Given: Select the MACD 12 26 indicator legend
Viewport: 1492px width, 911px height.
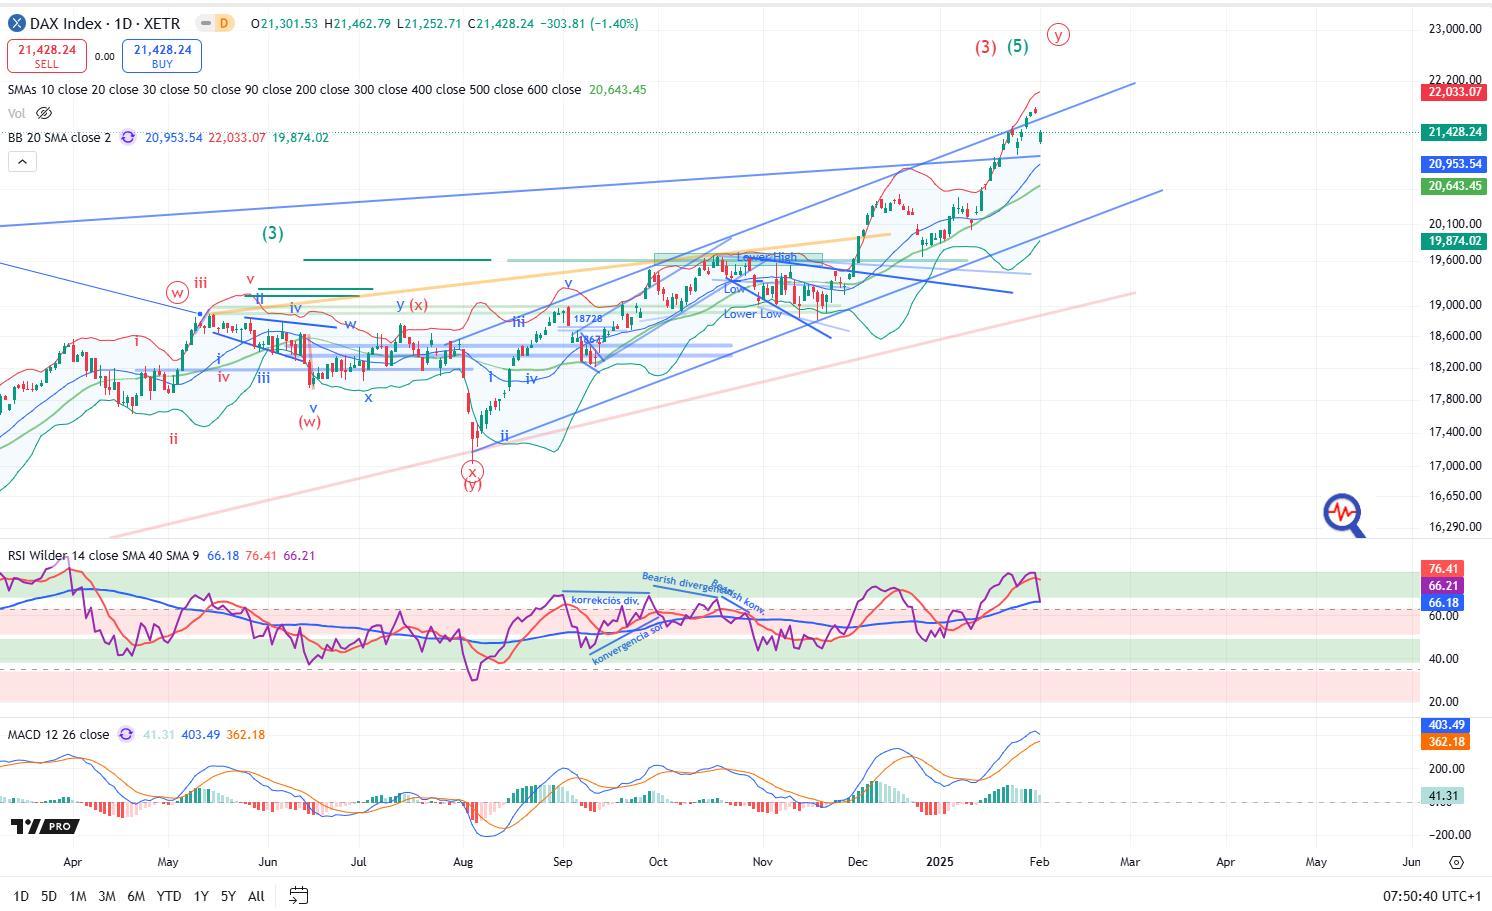Looking at the screenshot, I should [x=58, y=734].
